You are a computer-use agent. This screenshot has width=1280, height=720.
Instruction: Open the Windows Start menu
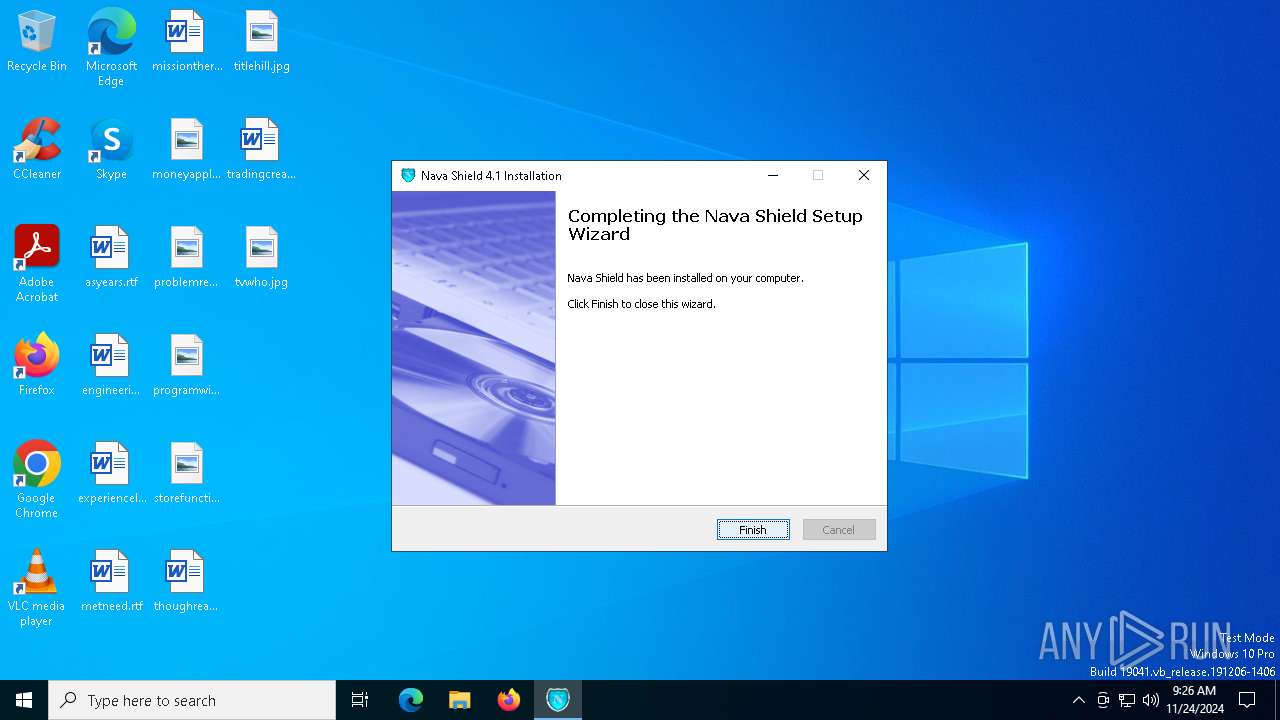point(24,700)
